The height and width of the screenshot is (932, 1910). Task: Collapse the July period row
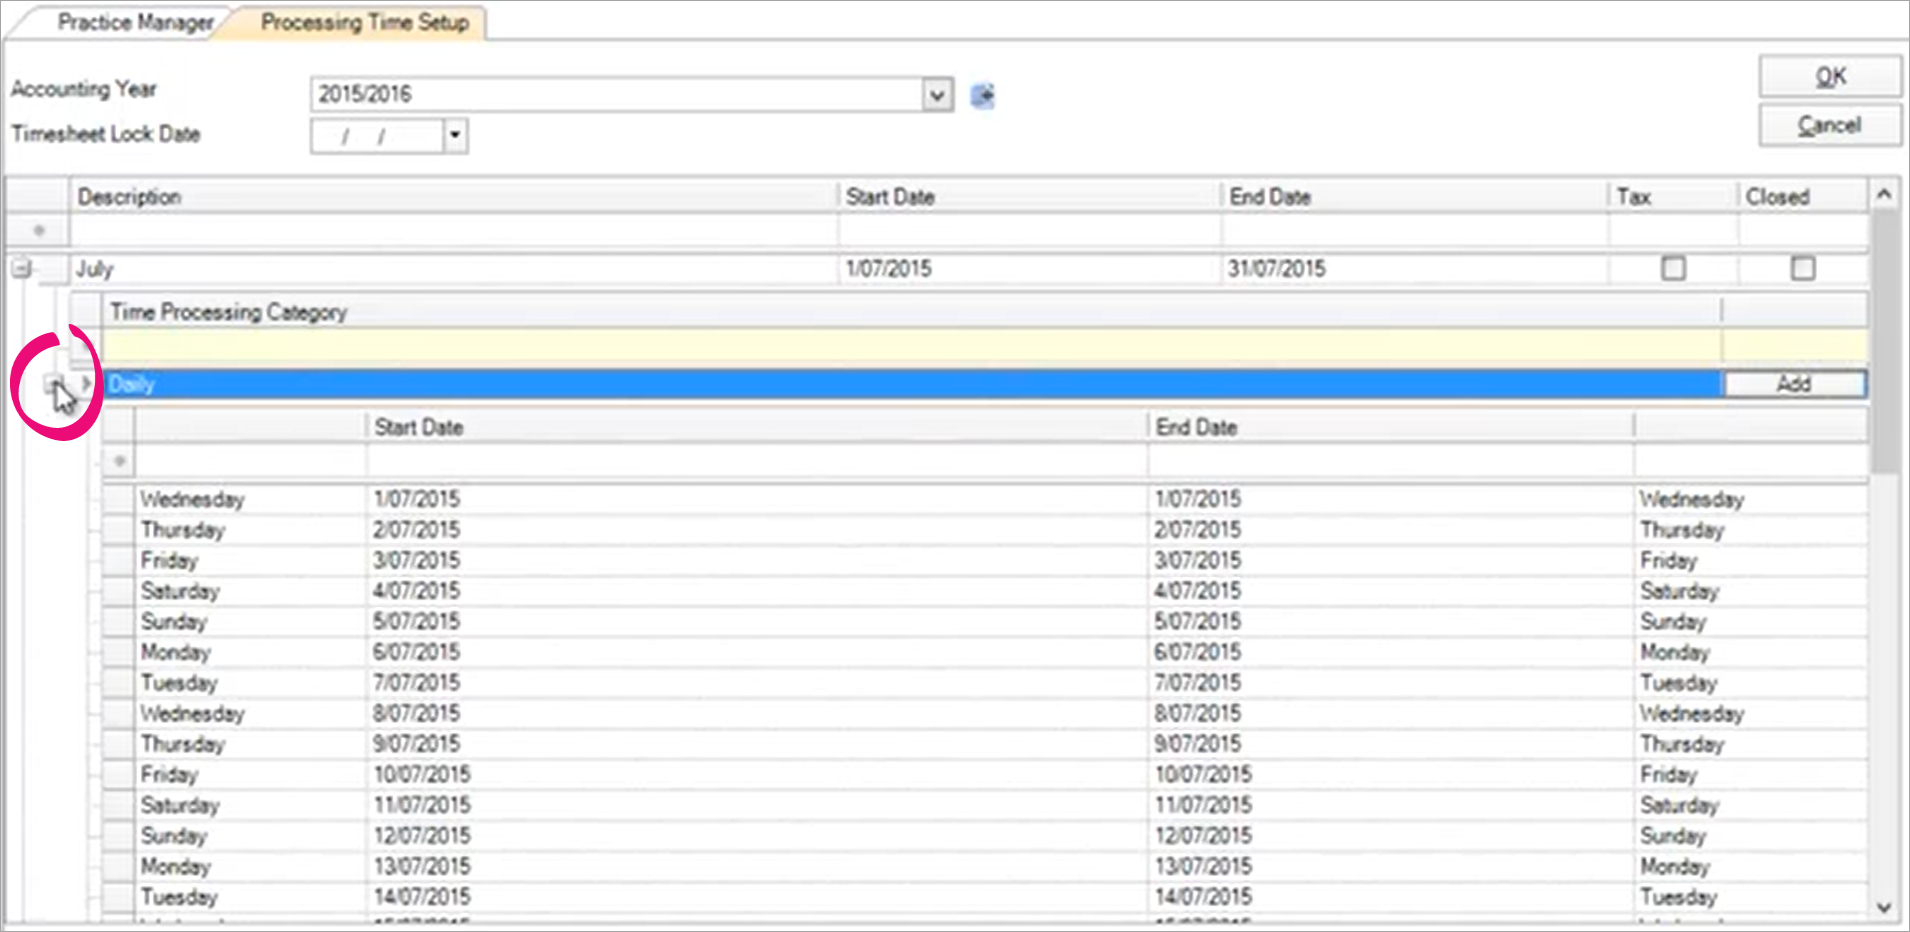point(22,268)
